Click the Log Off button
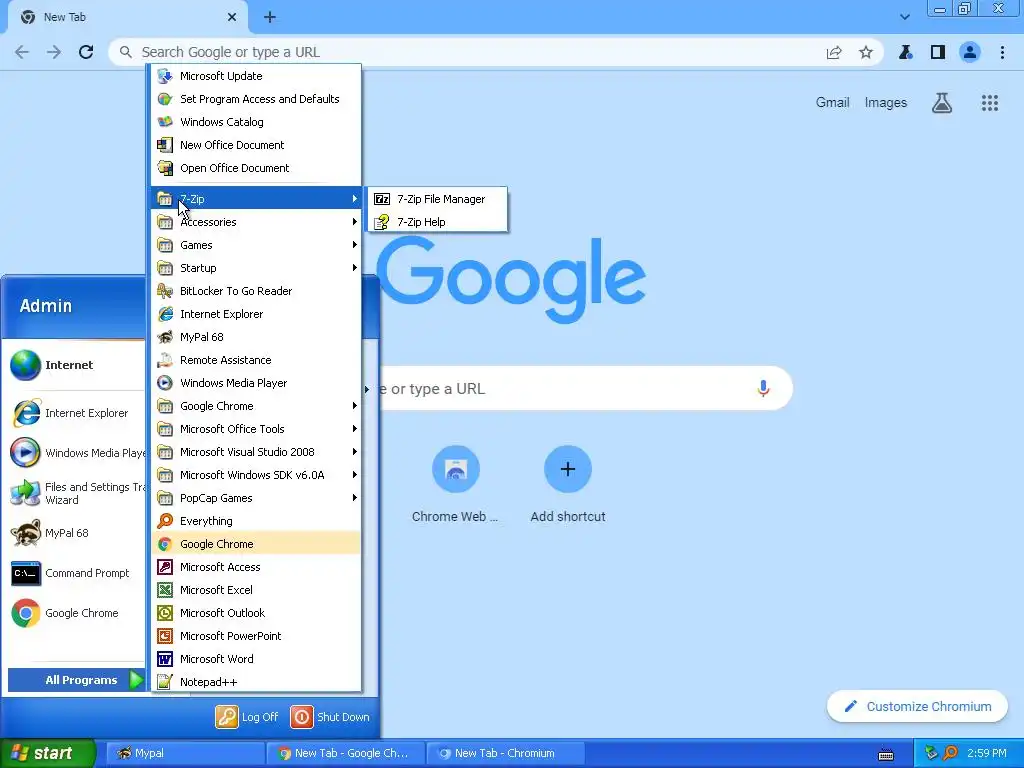The height and width of the screenshot is (768, 1024). 247,717
